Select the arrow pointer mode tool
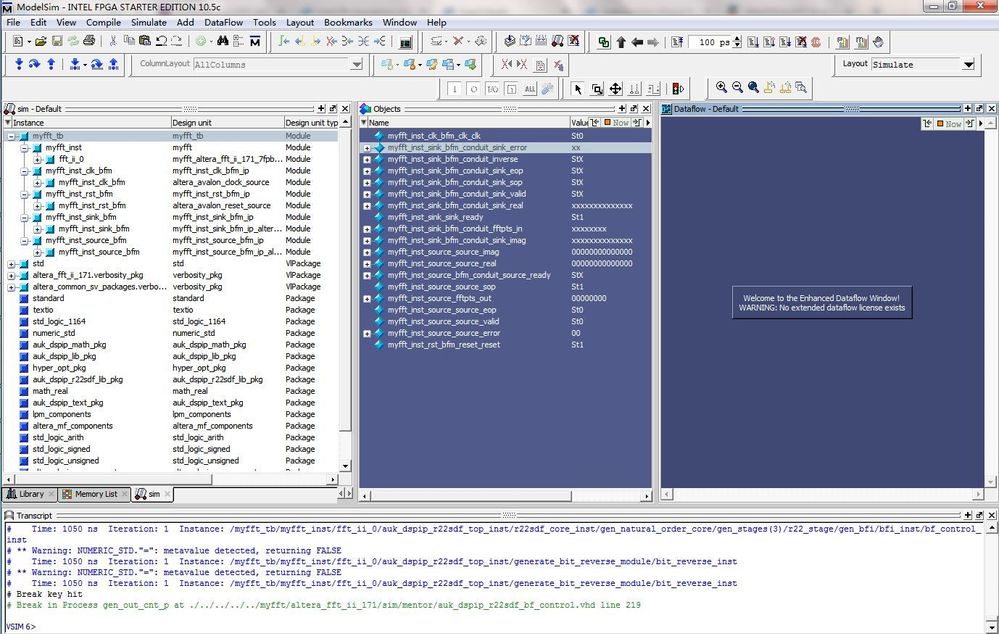This screenshot has width=999, height=634. point(578,89)
